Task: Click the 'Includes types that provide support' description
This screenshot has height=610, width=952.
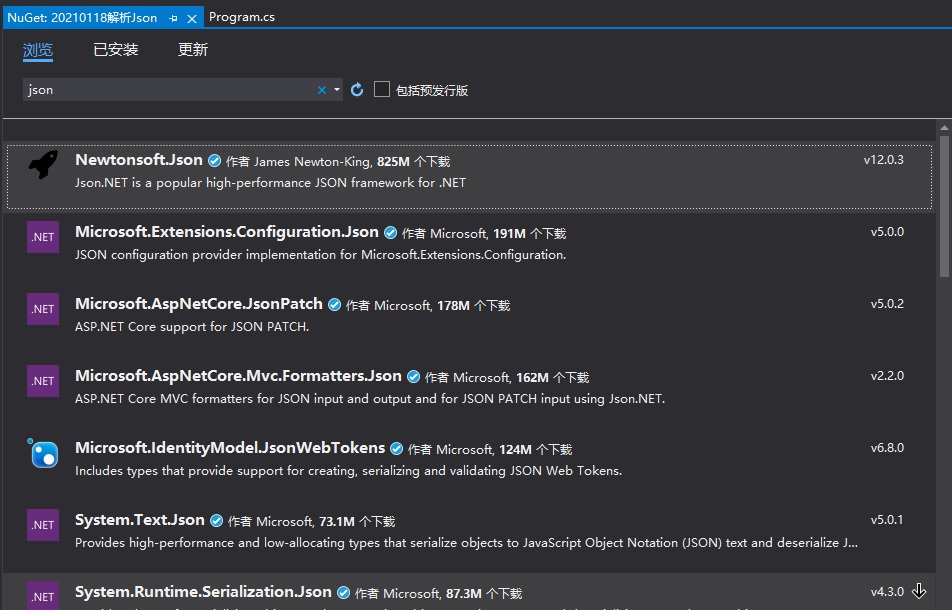Action: click(348, 471)
